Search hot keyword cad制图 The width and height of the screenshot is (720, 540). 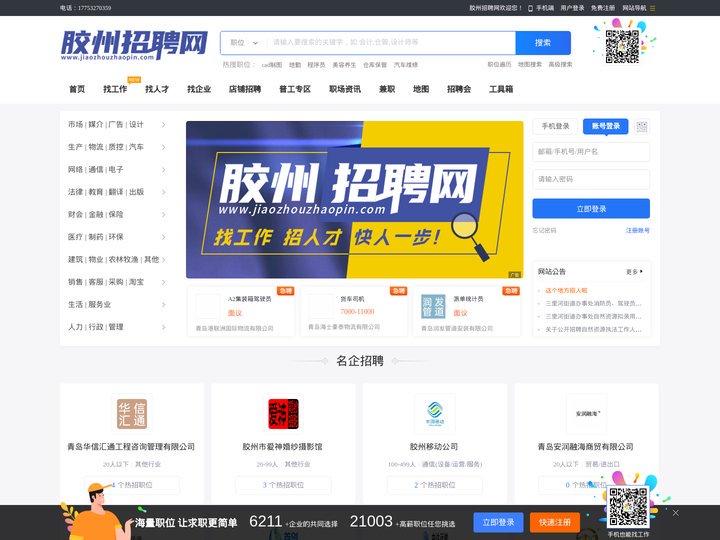point(272,65)
